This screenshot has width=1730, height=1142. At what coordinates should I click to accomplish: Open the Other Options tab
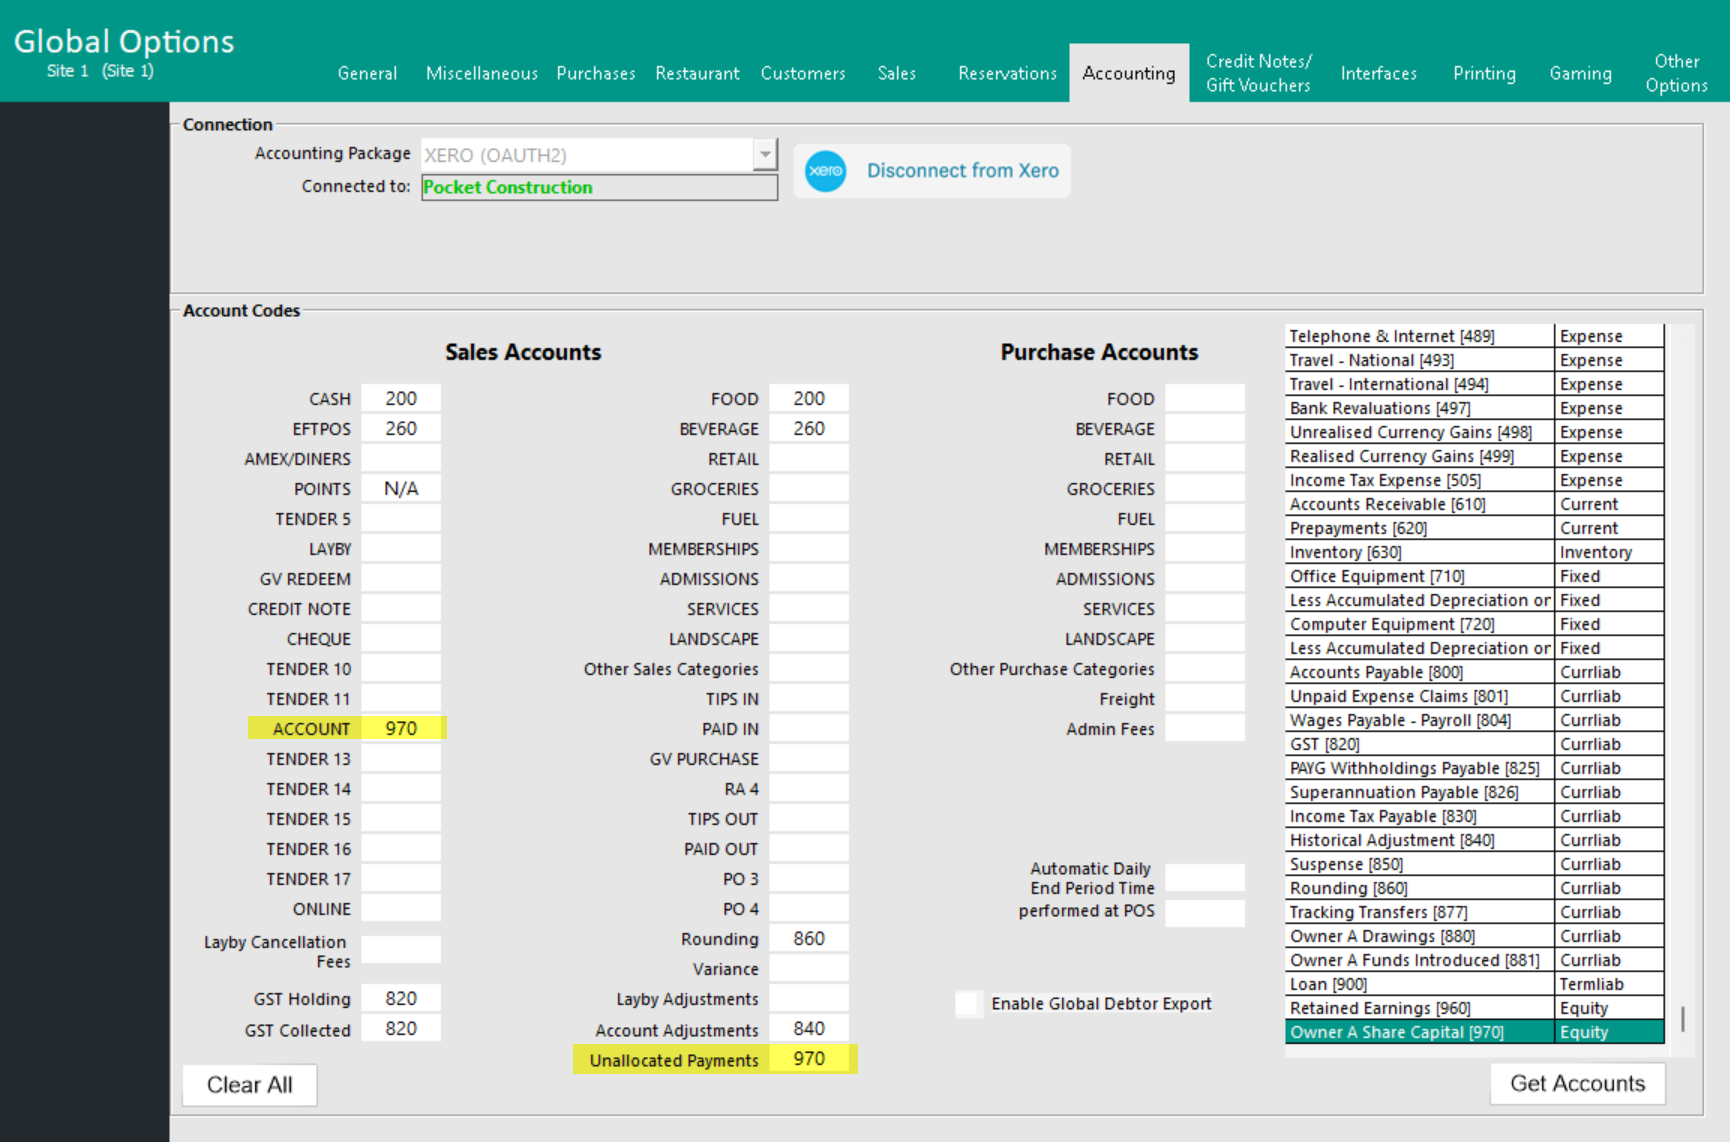[1676, 73]
